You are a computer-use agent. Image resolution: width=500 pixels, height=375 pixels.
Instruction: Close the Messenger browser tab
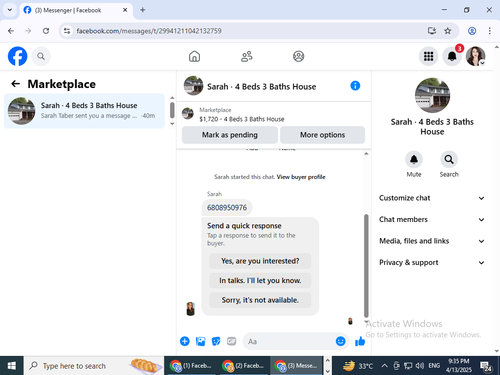(x=125, y=10)
